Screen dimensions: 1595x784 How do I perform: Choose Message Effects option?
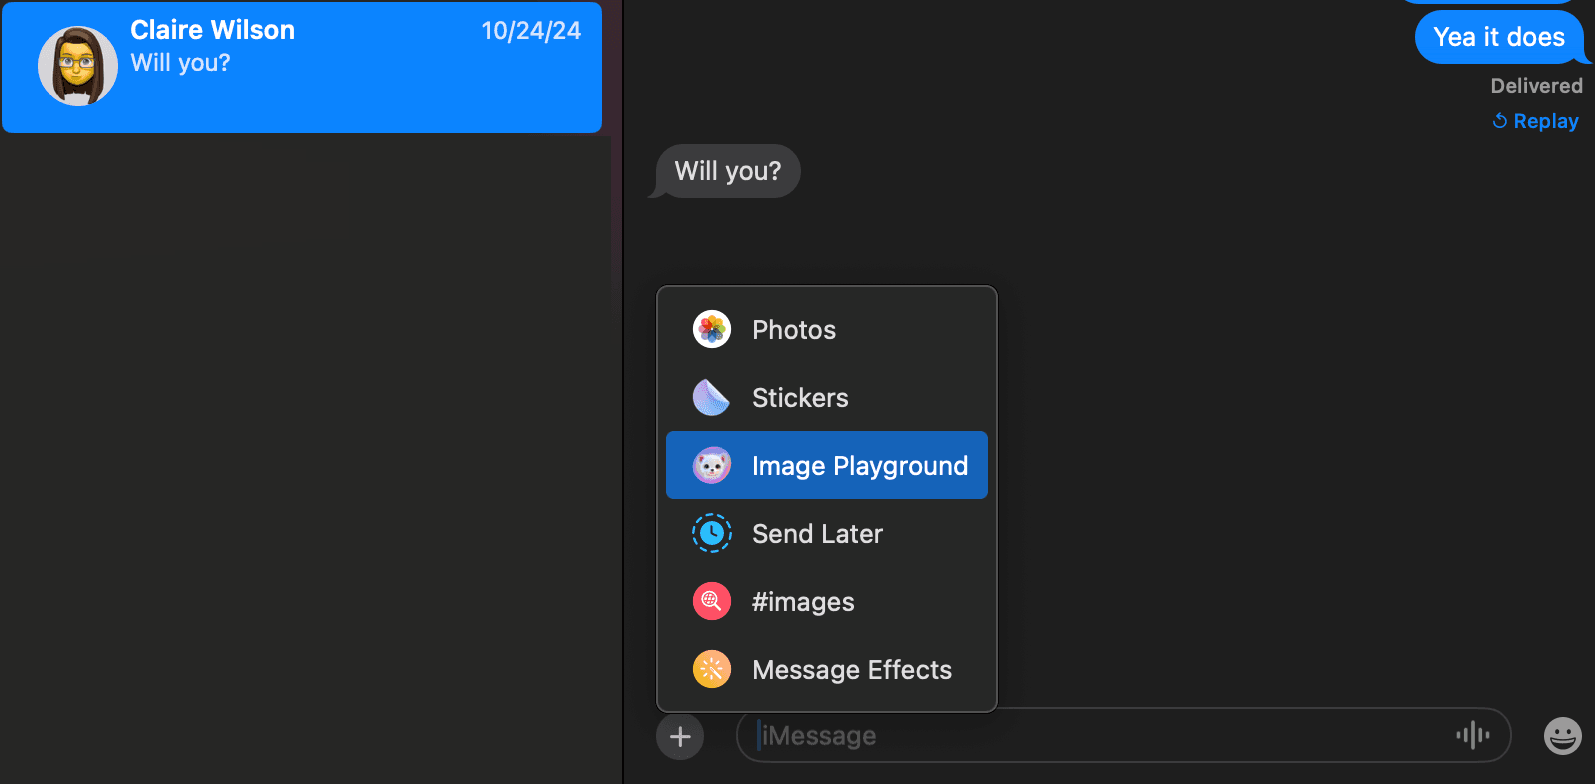tap(826, 670)
